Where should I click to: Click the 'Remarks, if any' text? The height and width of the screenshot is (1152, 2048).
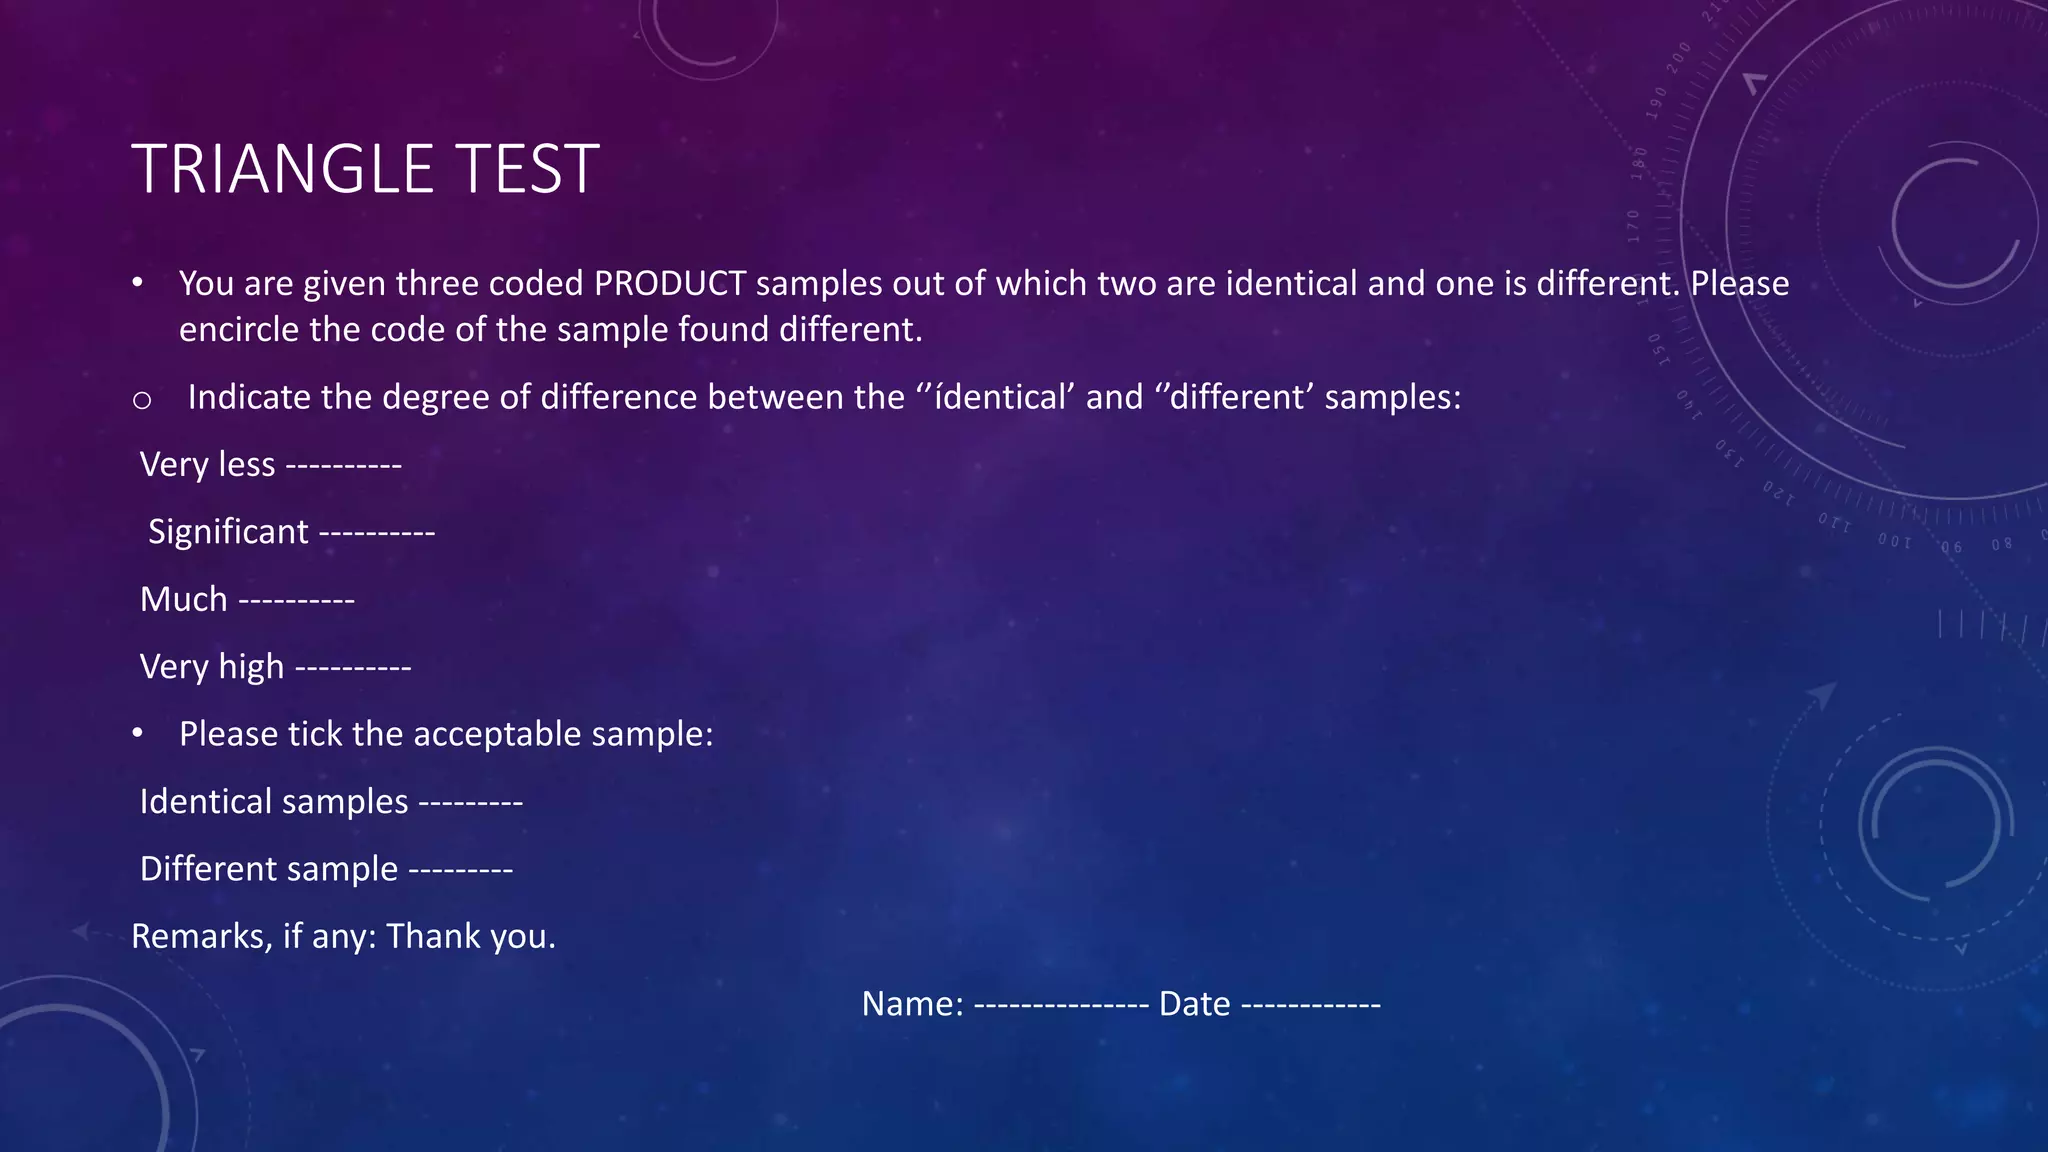254,937
